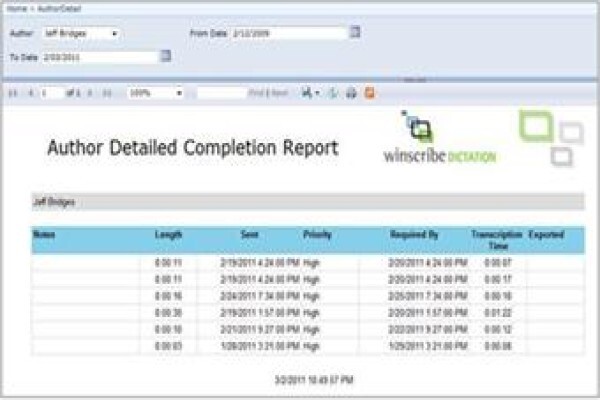
Task: Click the Length value in the 1:57 PM row
Action: [x=168, y=313]
